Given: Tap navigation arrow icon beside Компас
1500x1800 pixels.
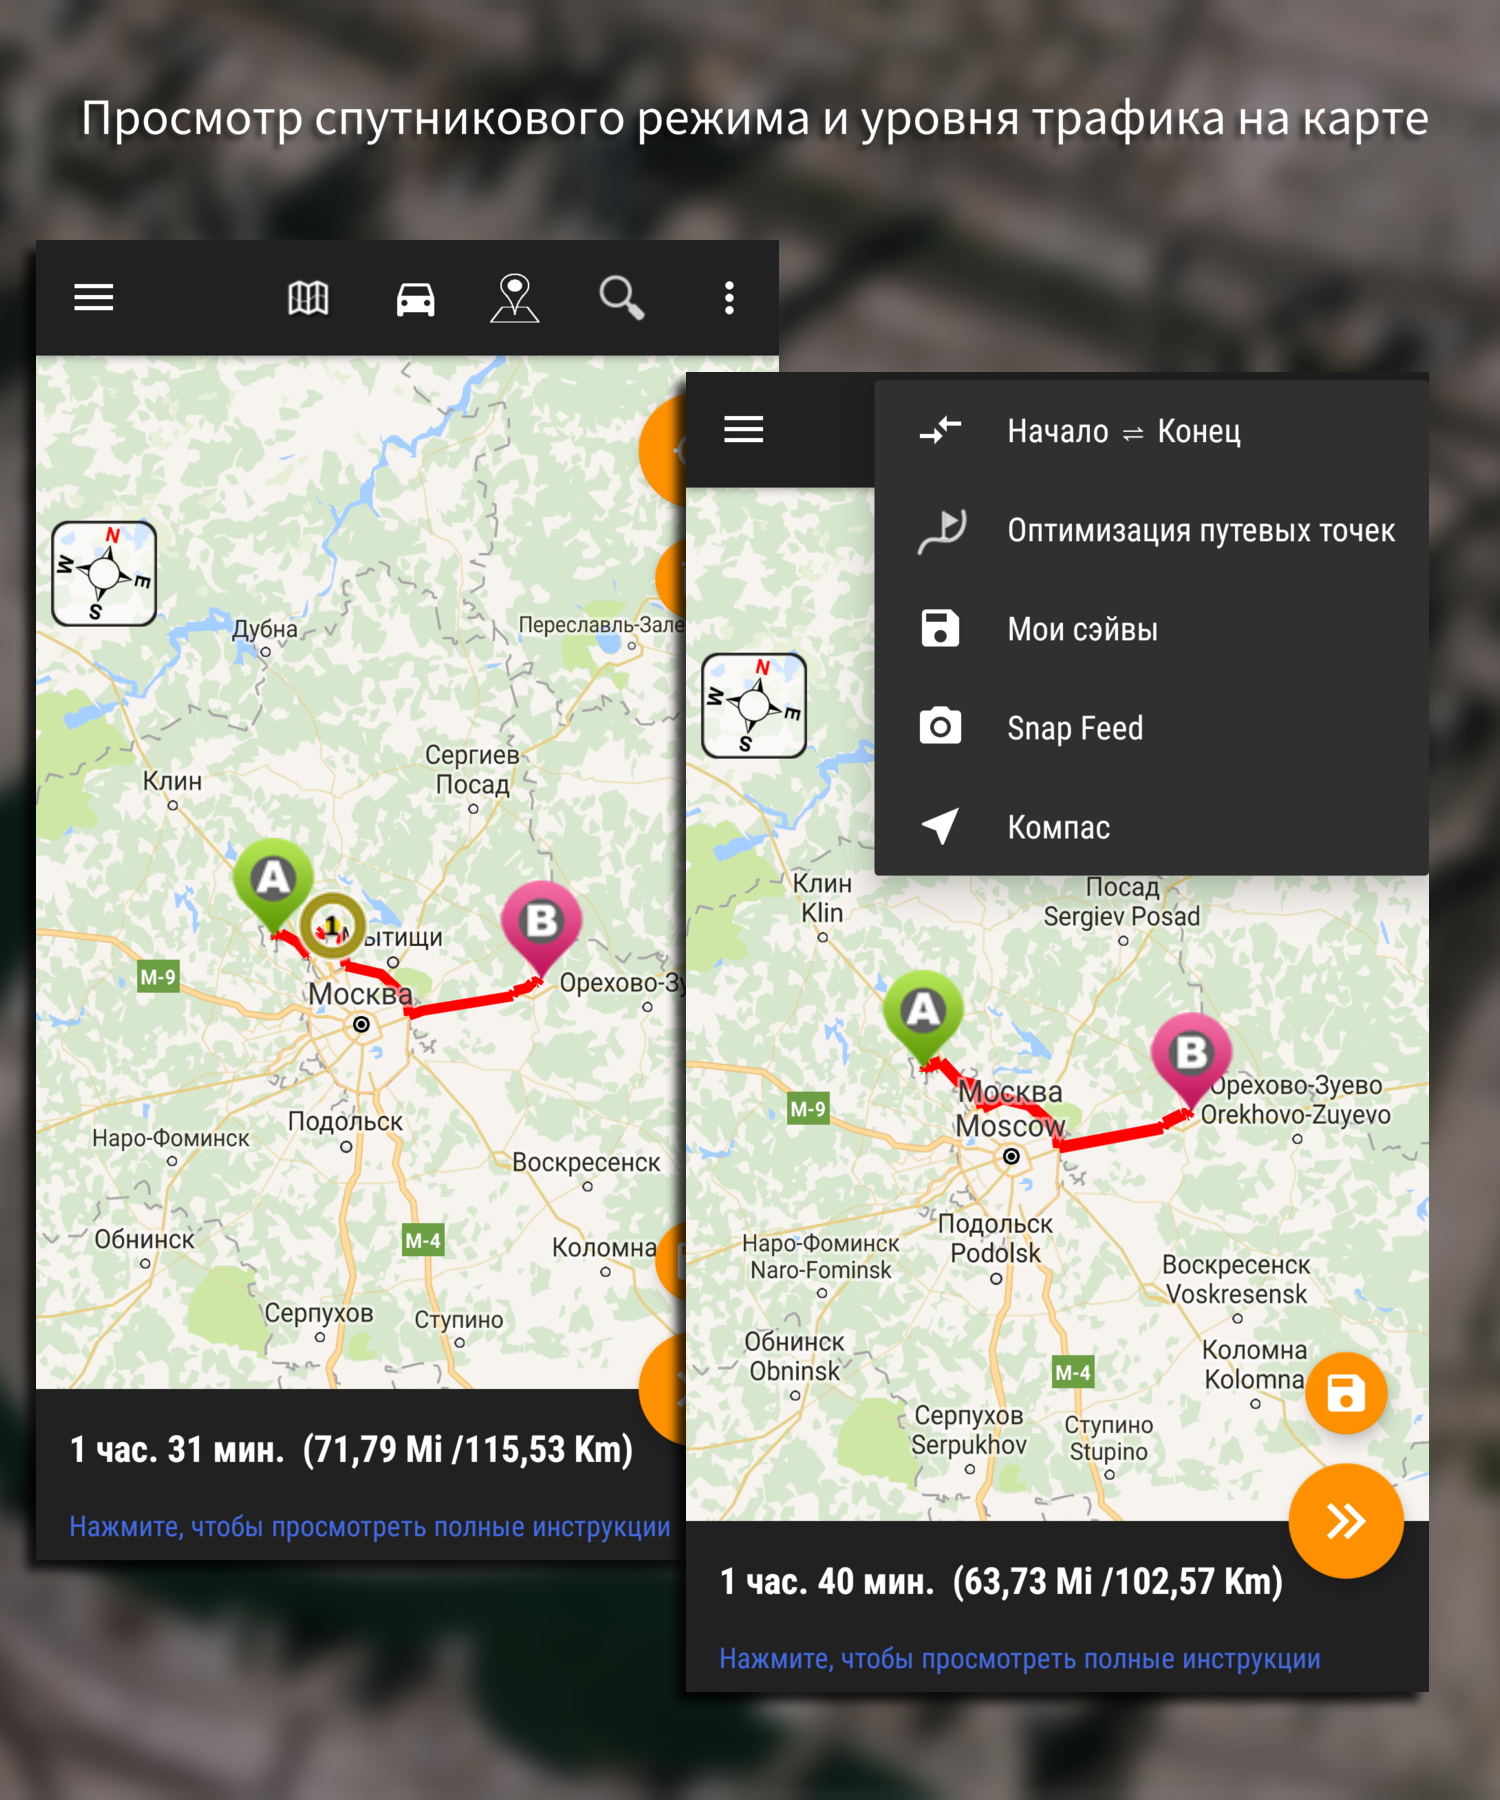Looking at the screenshot, I should [x=940, y=826].
